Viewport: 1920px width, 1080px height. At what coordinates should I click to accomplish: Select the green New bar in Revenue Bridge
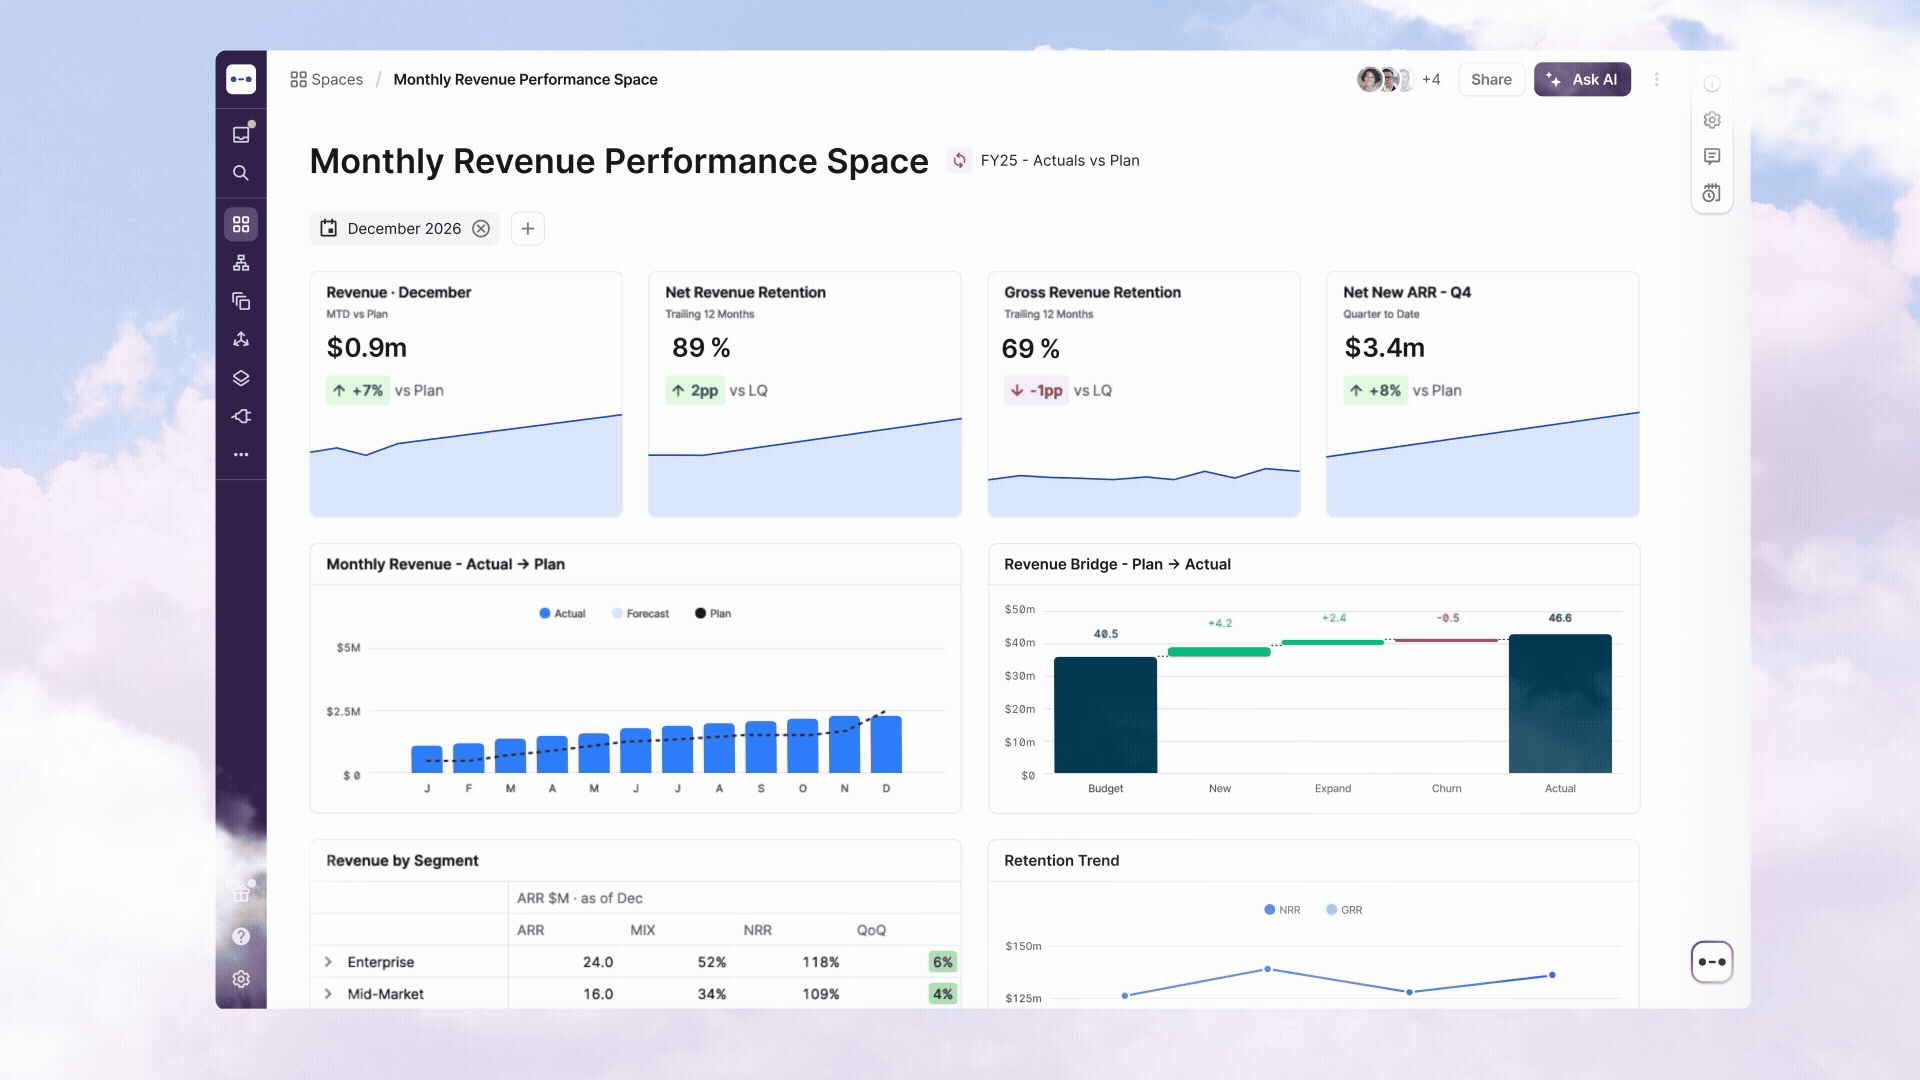click(x=1219, y=652)
